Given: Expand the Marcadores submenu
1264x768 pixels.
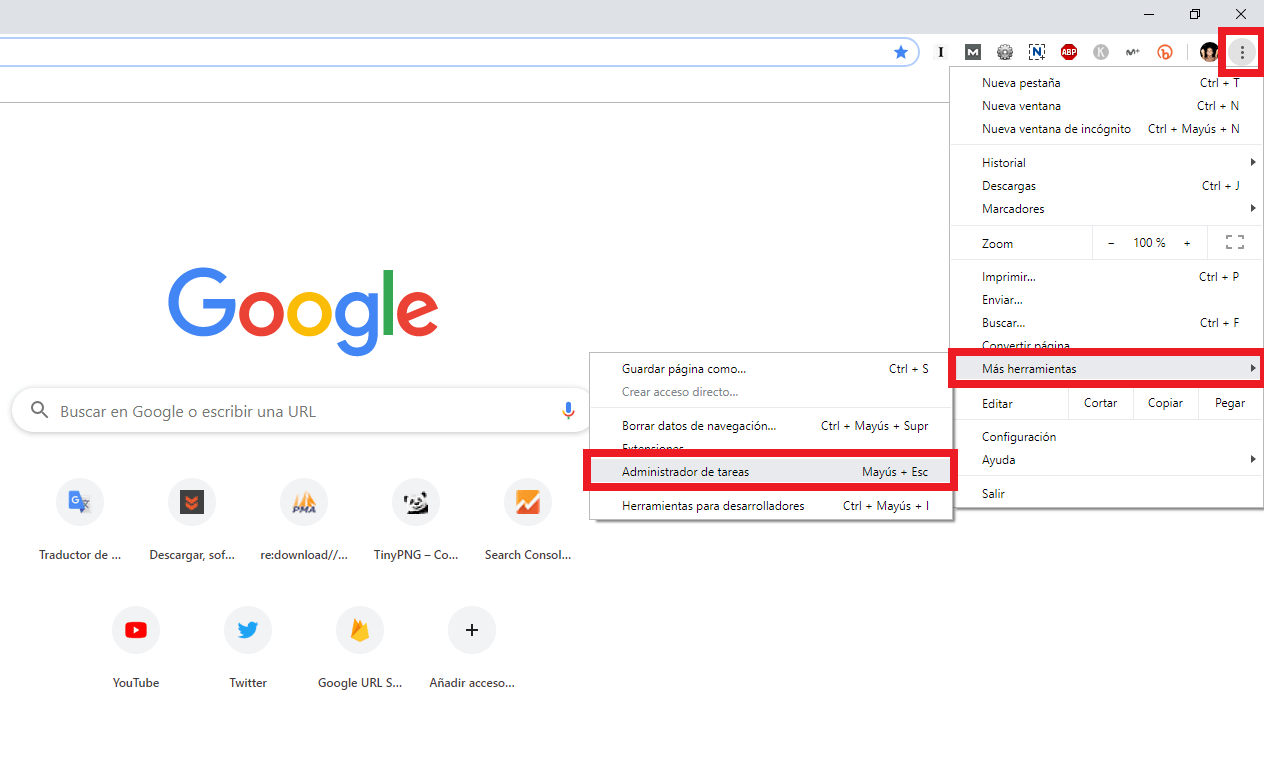Looking at the screenshot, I should (x=1105, y=209).
